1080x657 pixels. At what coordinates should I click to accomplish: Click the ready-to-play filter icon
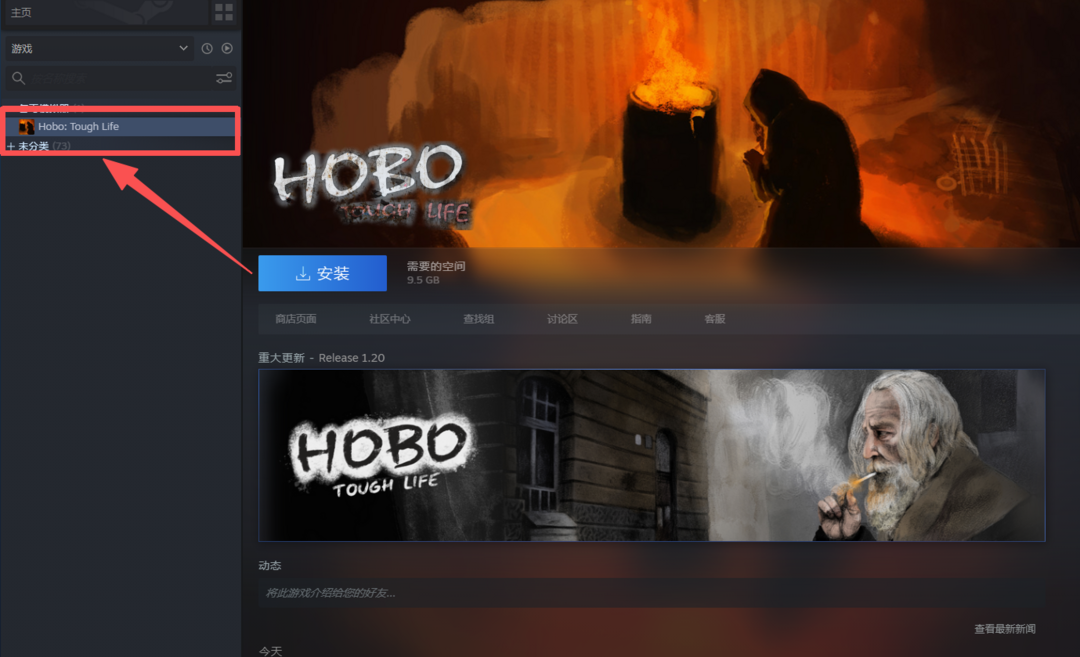[227, 48]
